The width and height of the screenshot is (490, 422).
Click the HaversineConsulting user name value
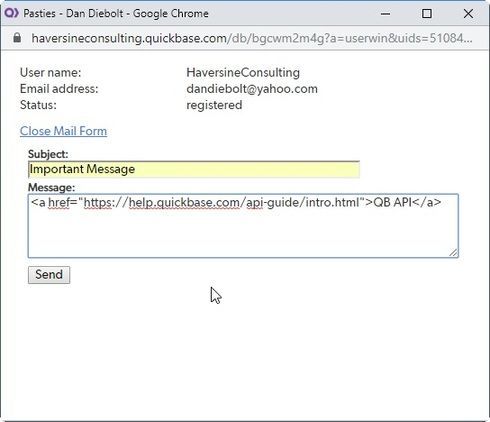pos(243,72)
